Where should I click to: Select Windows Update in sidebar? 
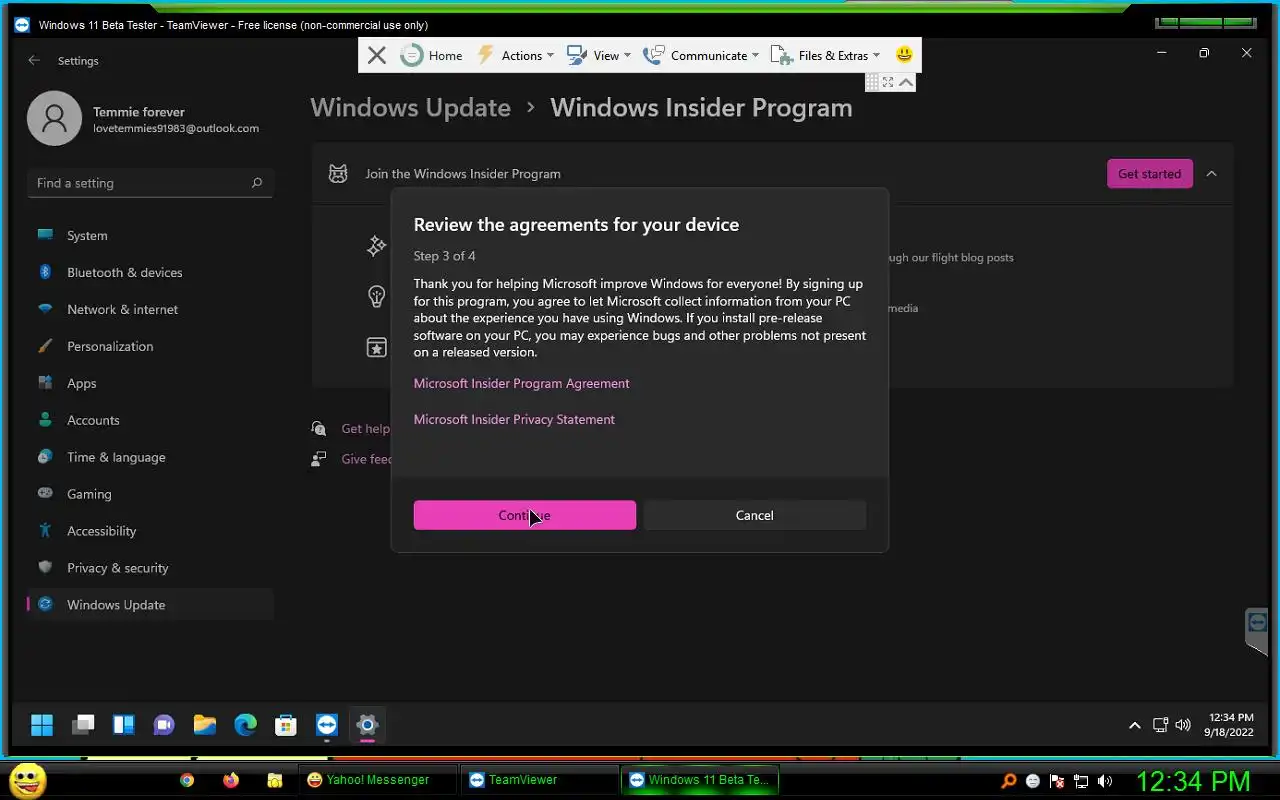(150, 605)
